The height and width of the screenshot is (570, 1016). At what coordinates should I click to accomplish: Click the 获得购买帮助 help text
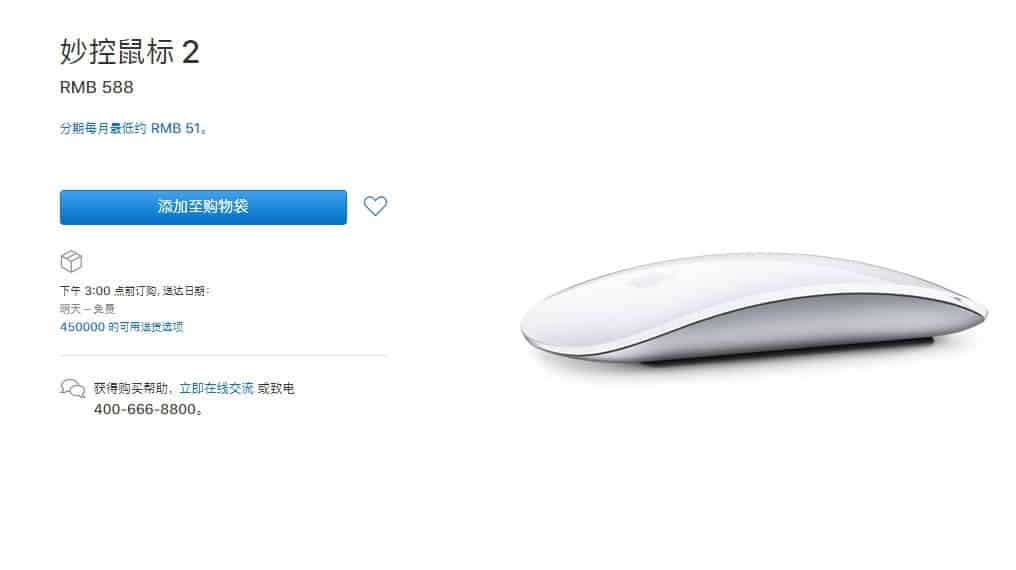132,388
